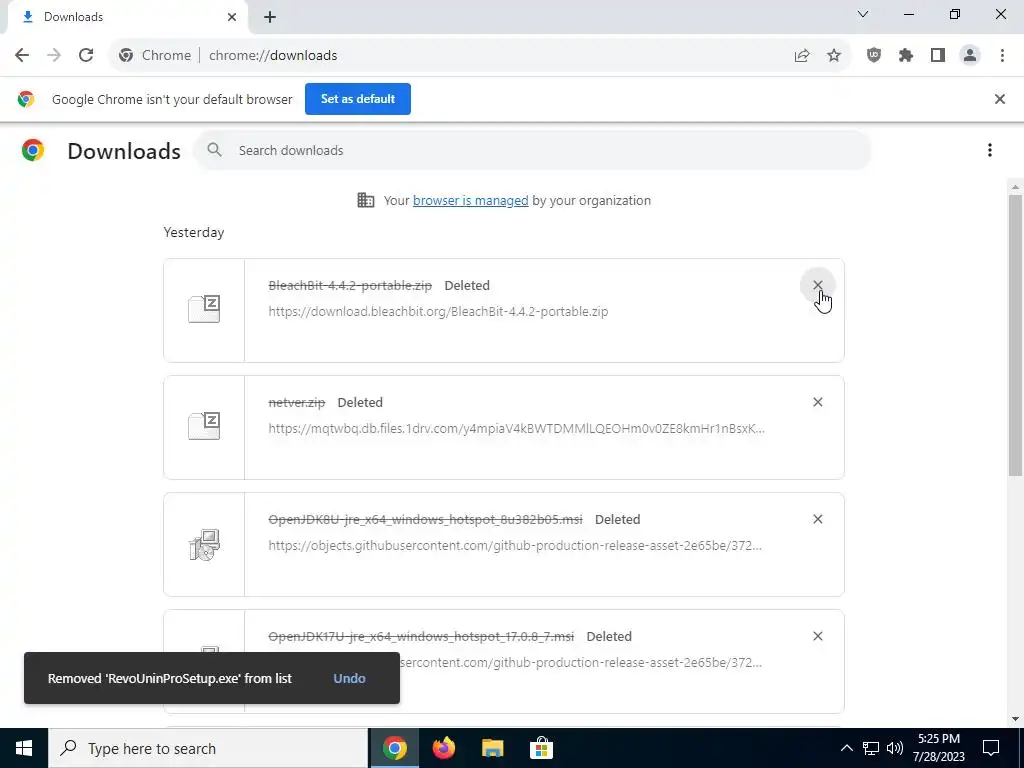Open Microsoft Store from taskbar
Image resolution: width=1024 pixels, height=768 pixels.
point(541,748)
